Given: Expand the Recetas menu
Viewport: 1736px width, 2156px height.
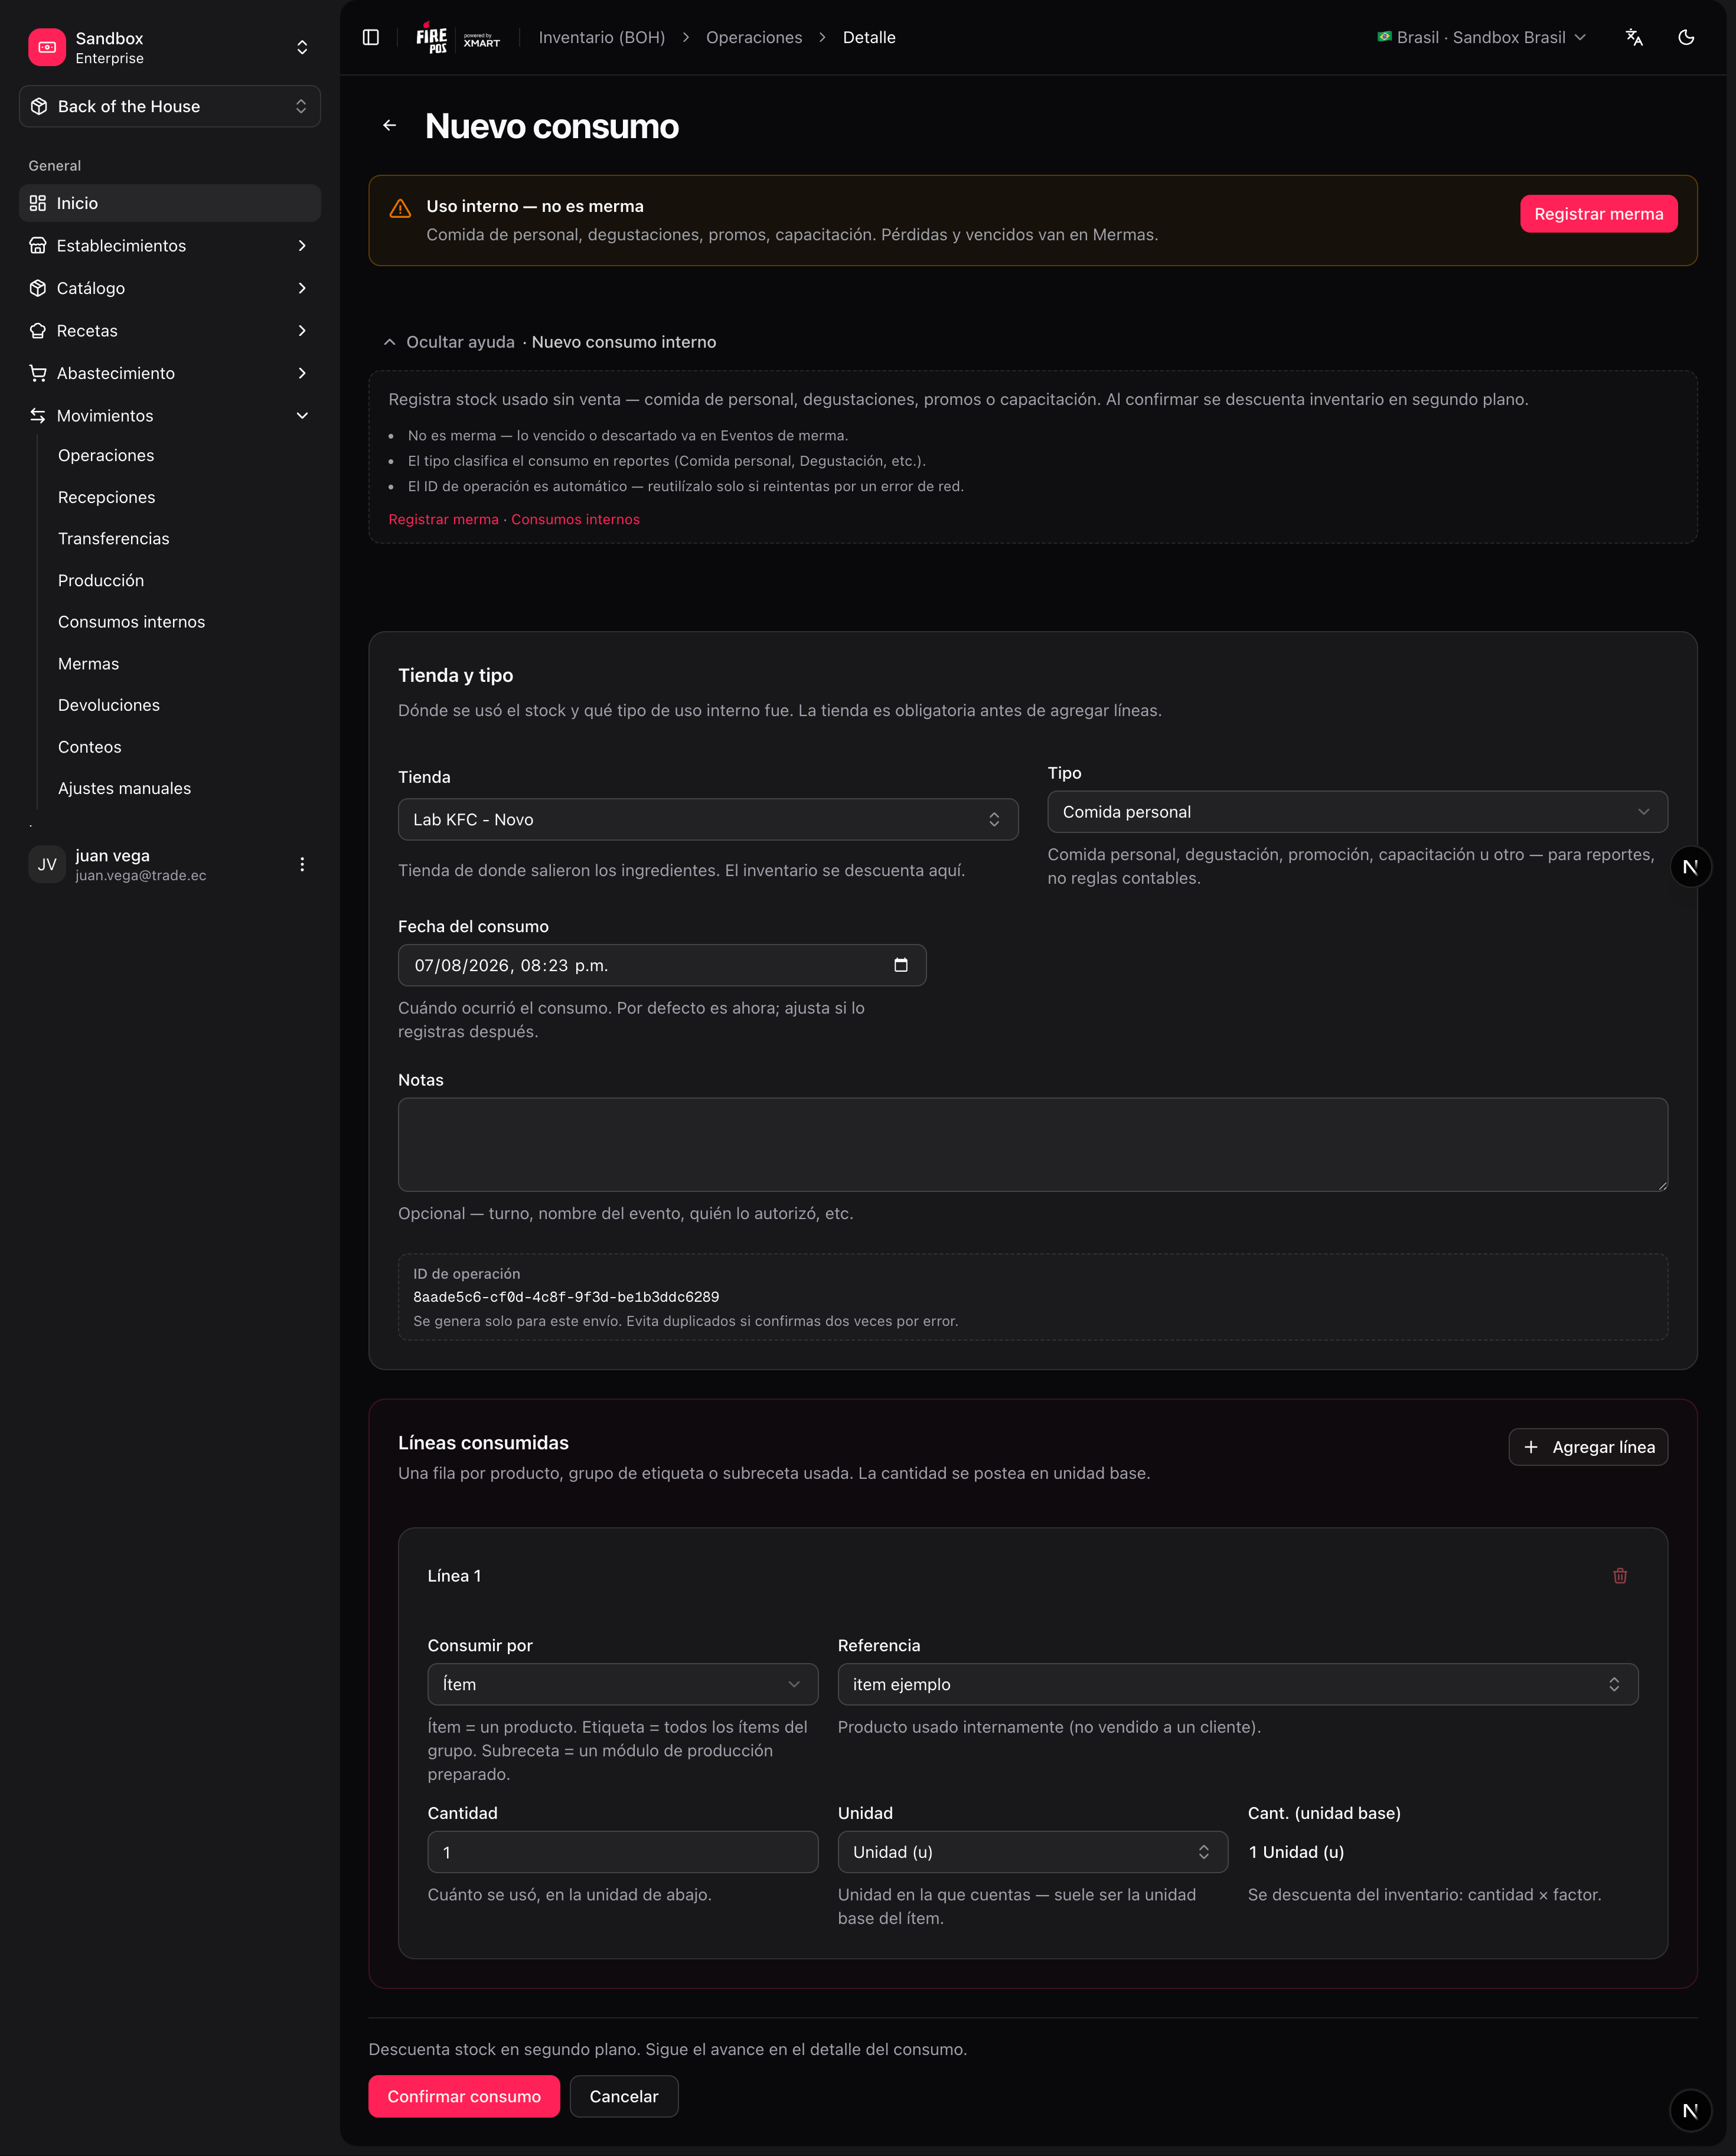Looking at the screenshot, I should (x=170, y=330).
